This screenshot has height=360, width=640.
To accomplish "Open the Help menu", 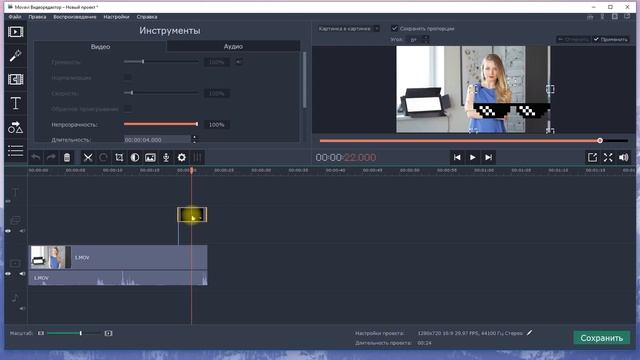I will point(147,17).
